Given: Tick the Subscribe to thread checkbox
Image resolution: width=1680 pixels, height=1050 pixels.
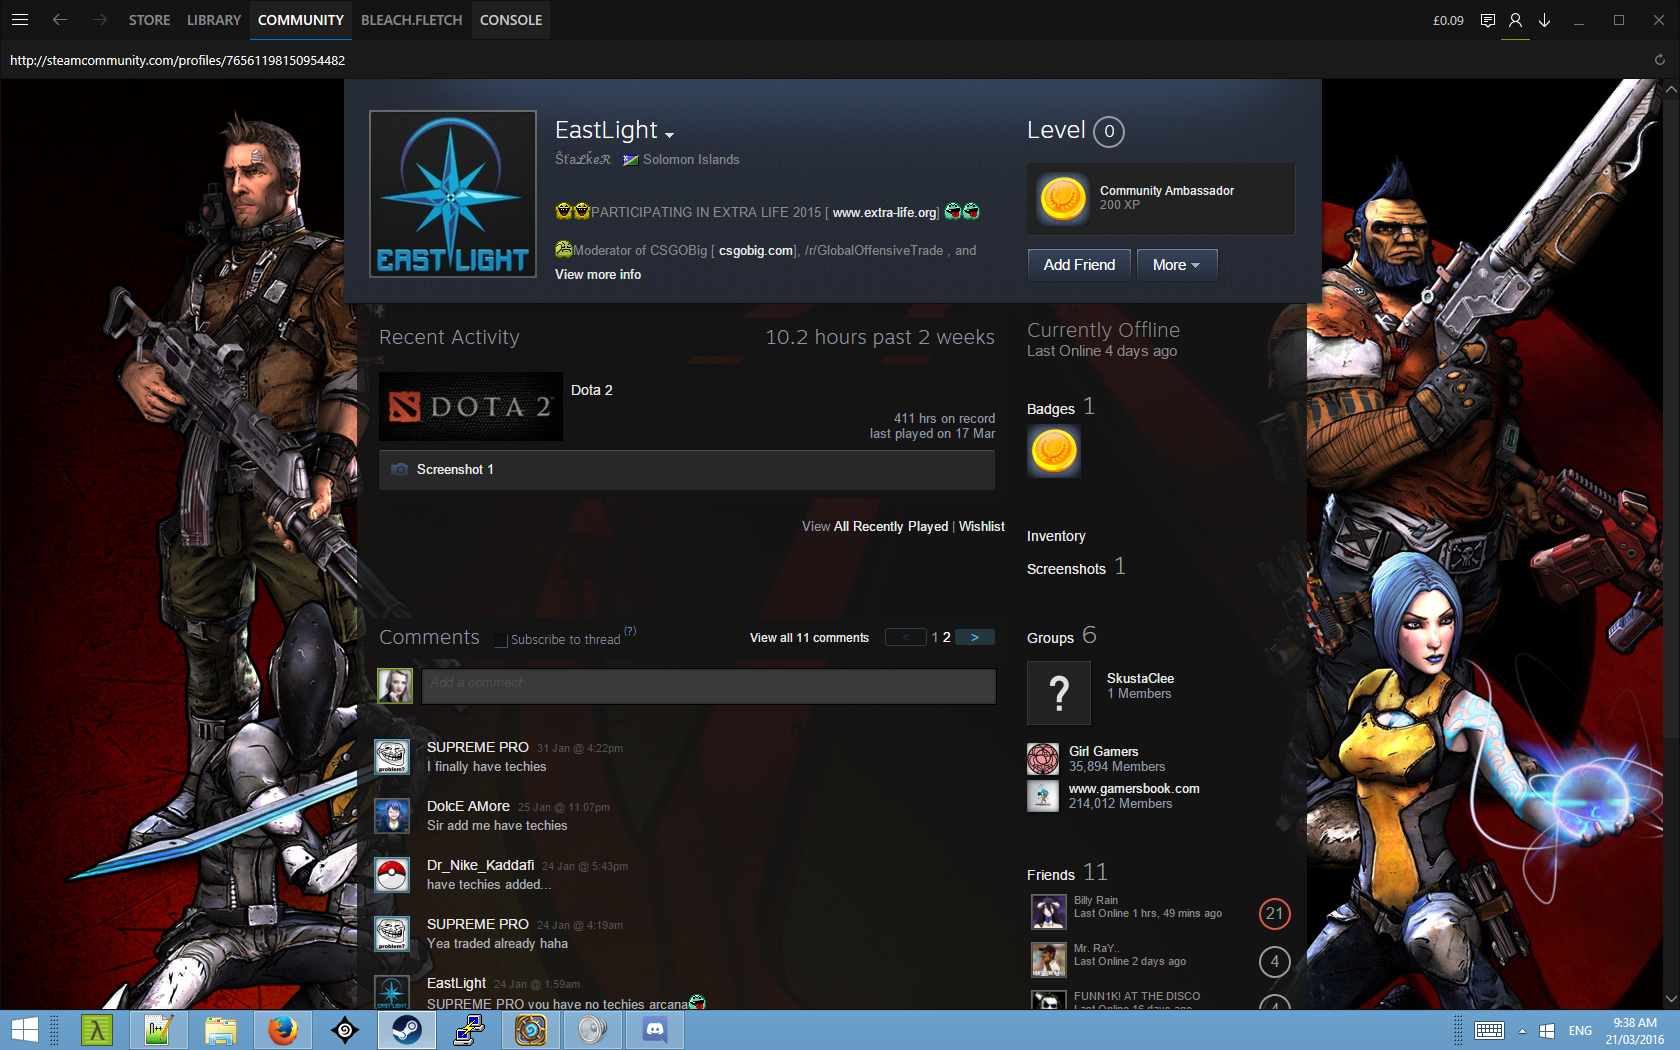Looking at the screenshot, I should pos(502,640).
